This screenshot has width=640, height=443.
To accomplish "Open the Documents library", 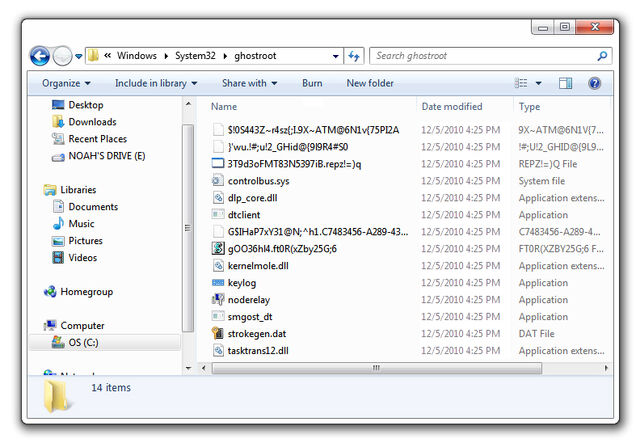I will point(85,207).
